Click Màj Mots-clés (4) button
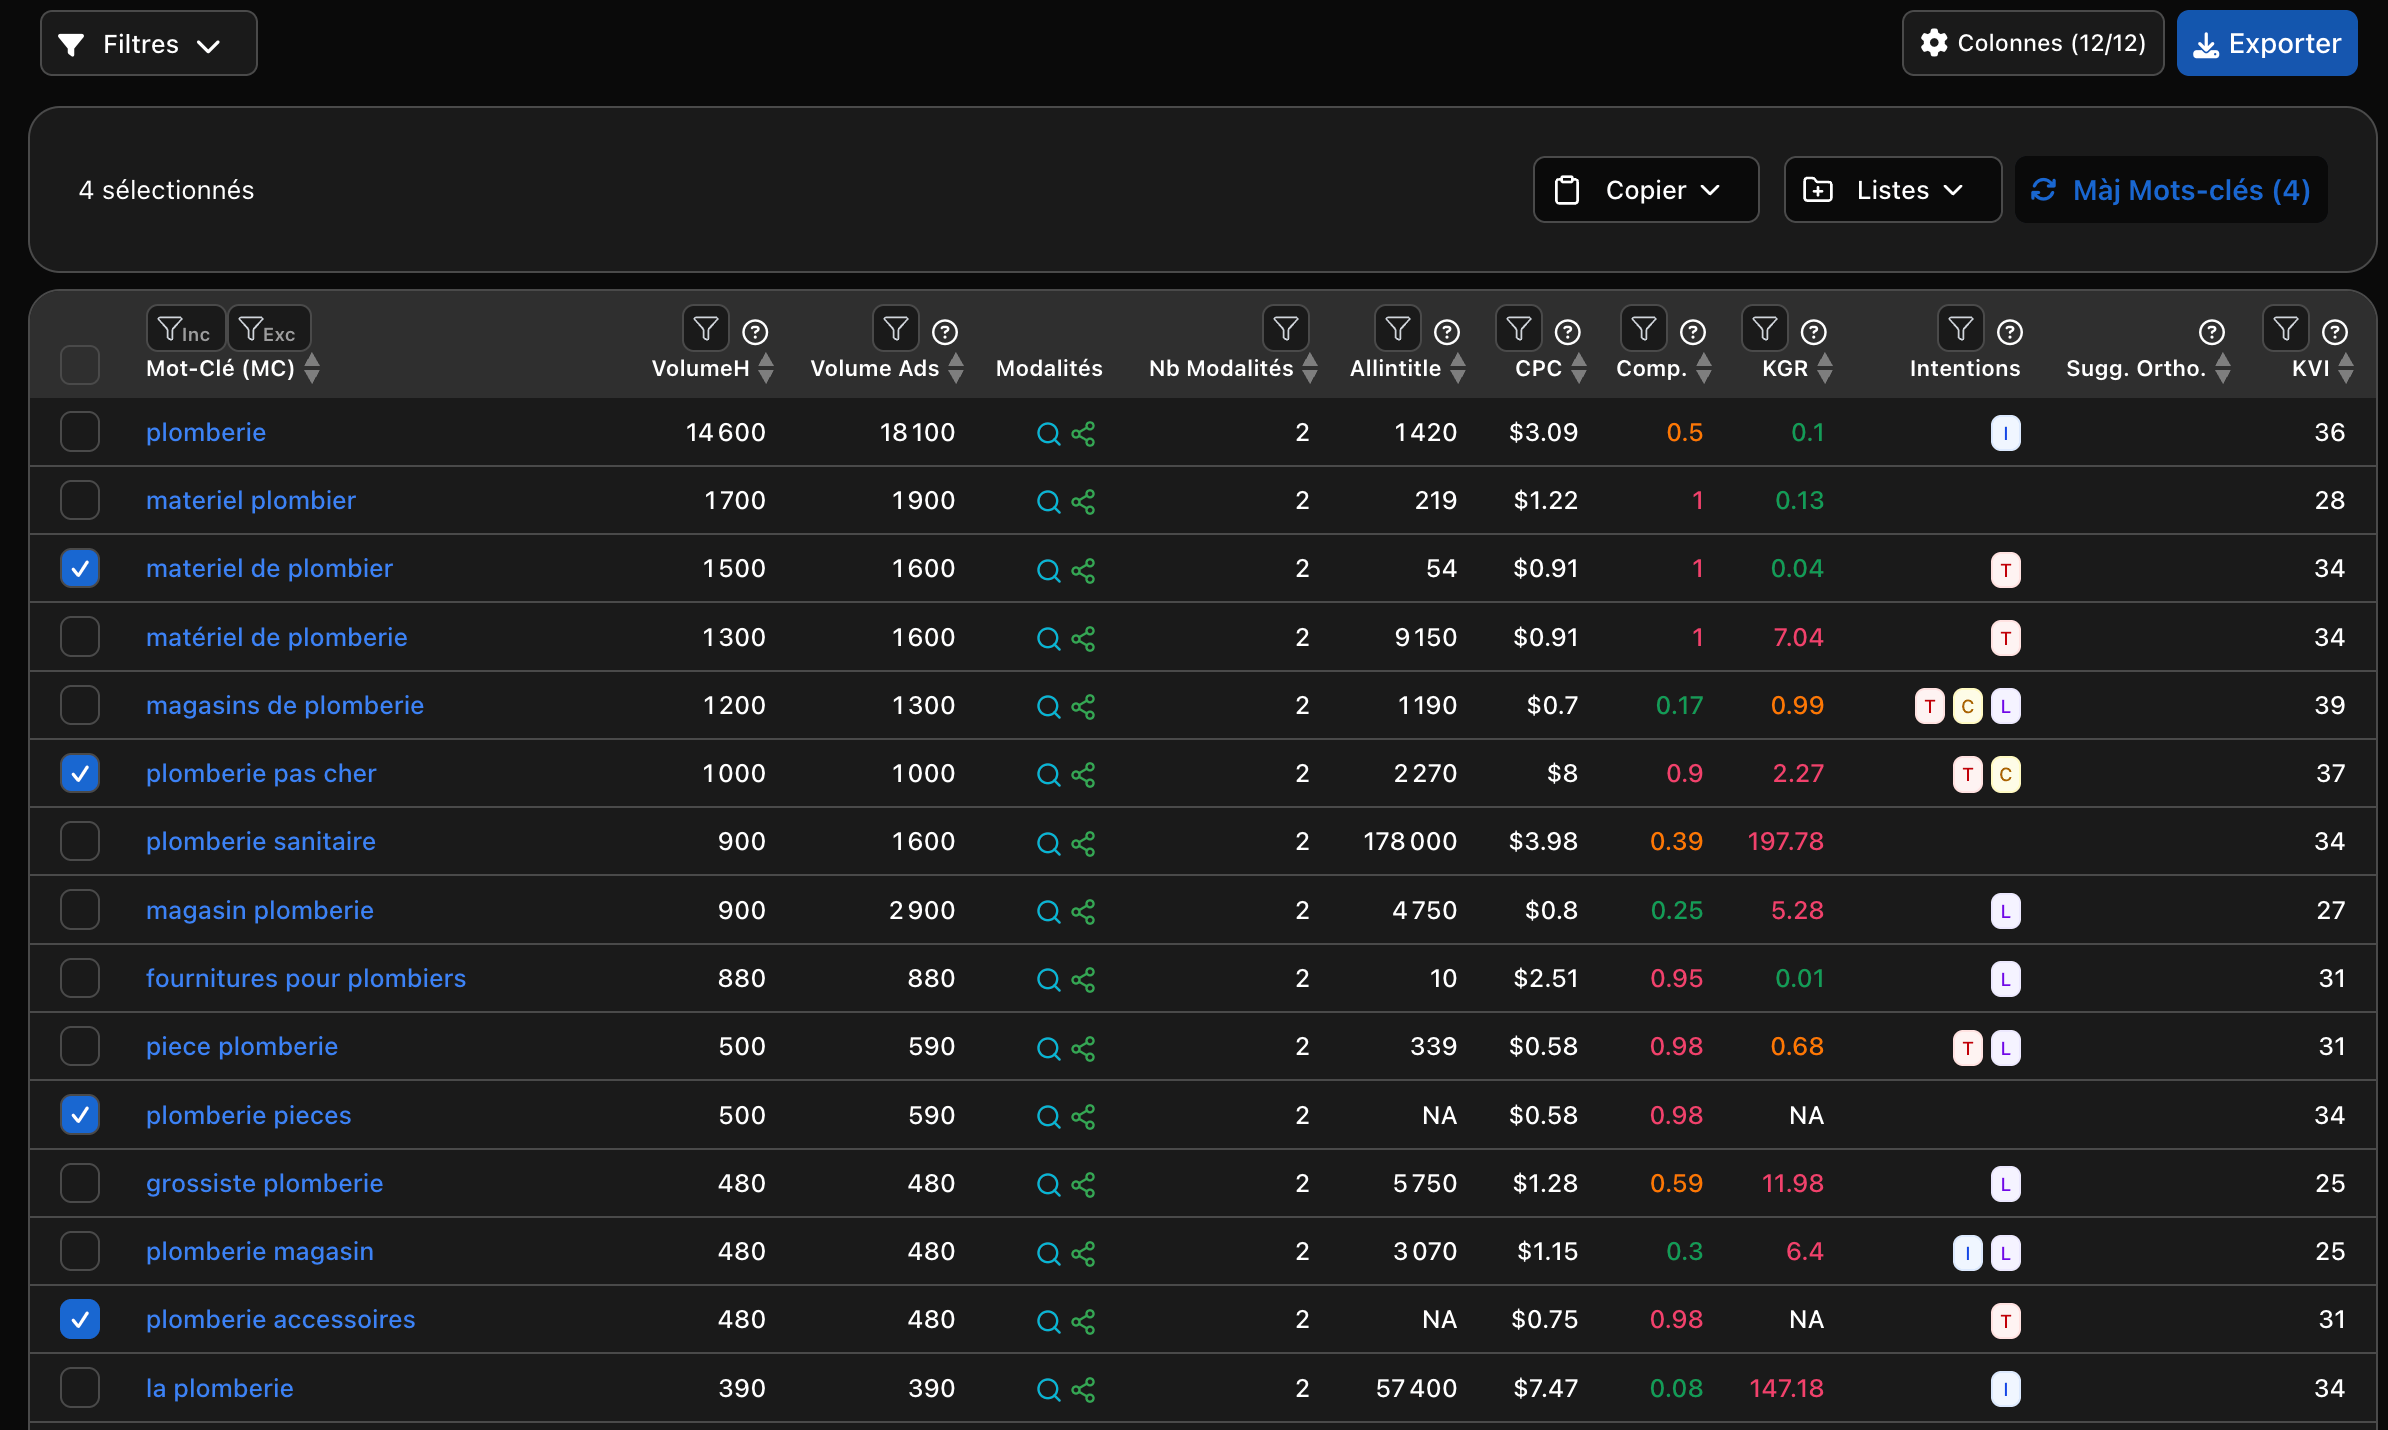Viewport: 2388px width, 1430px height. (2171, 190)
